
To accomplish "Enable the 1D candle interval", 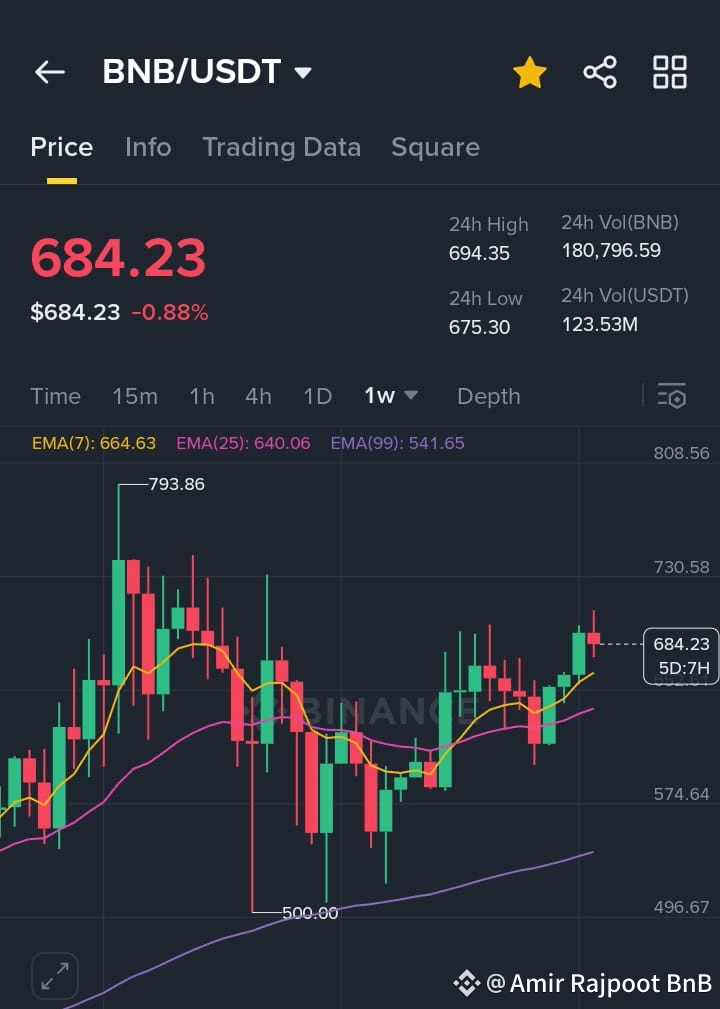I will point(317,396).
